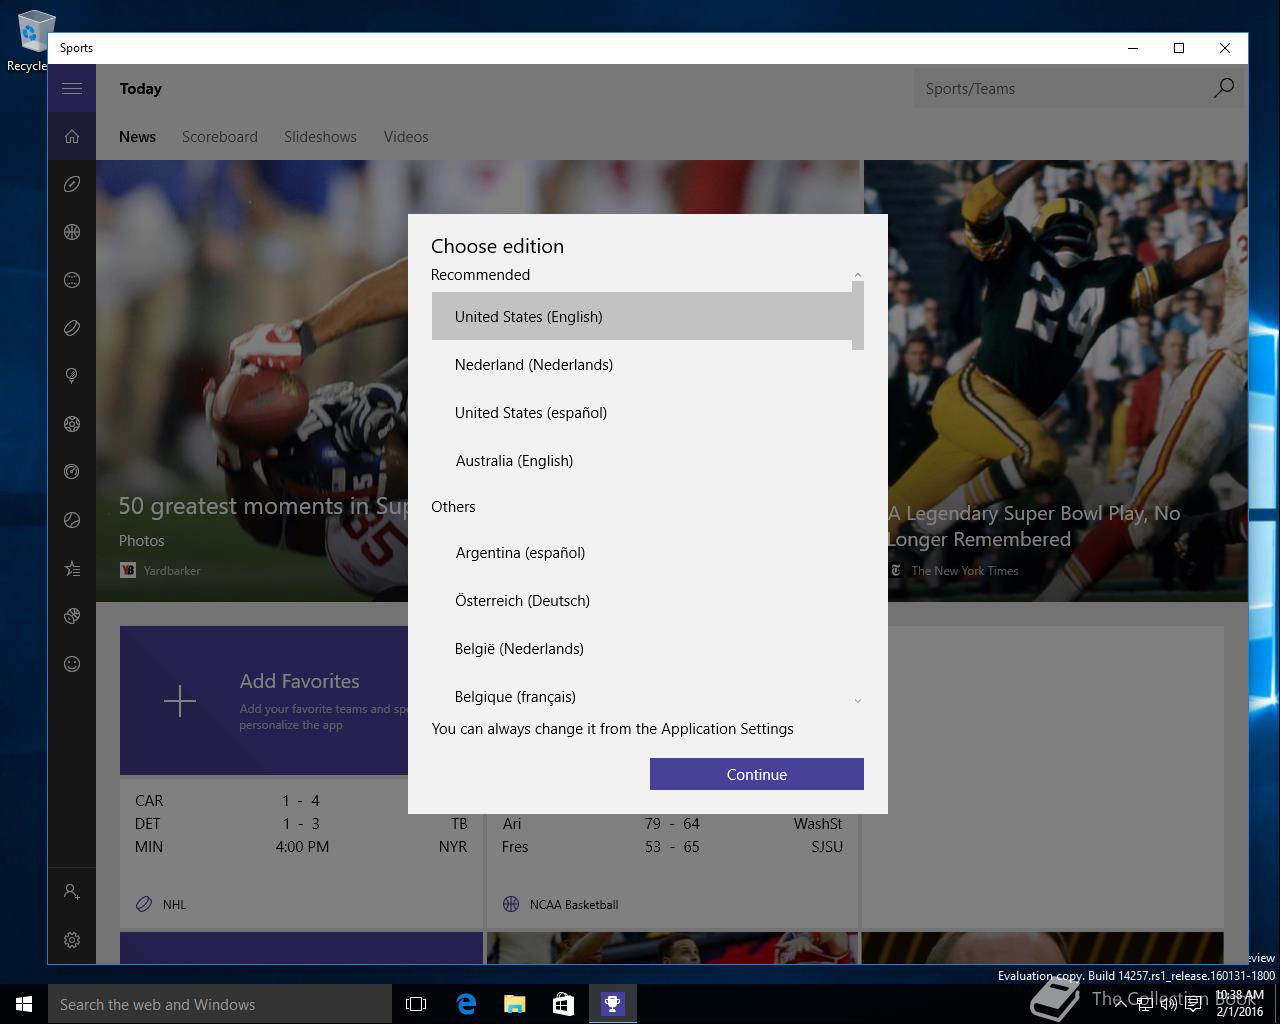The width and height of the screenshot is (1280, 1024).
Task: Click the search magnifier icon
Action: tap(1223, 88)
